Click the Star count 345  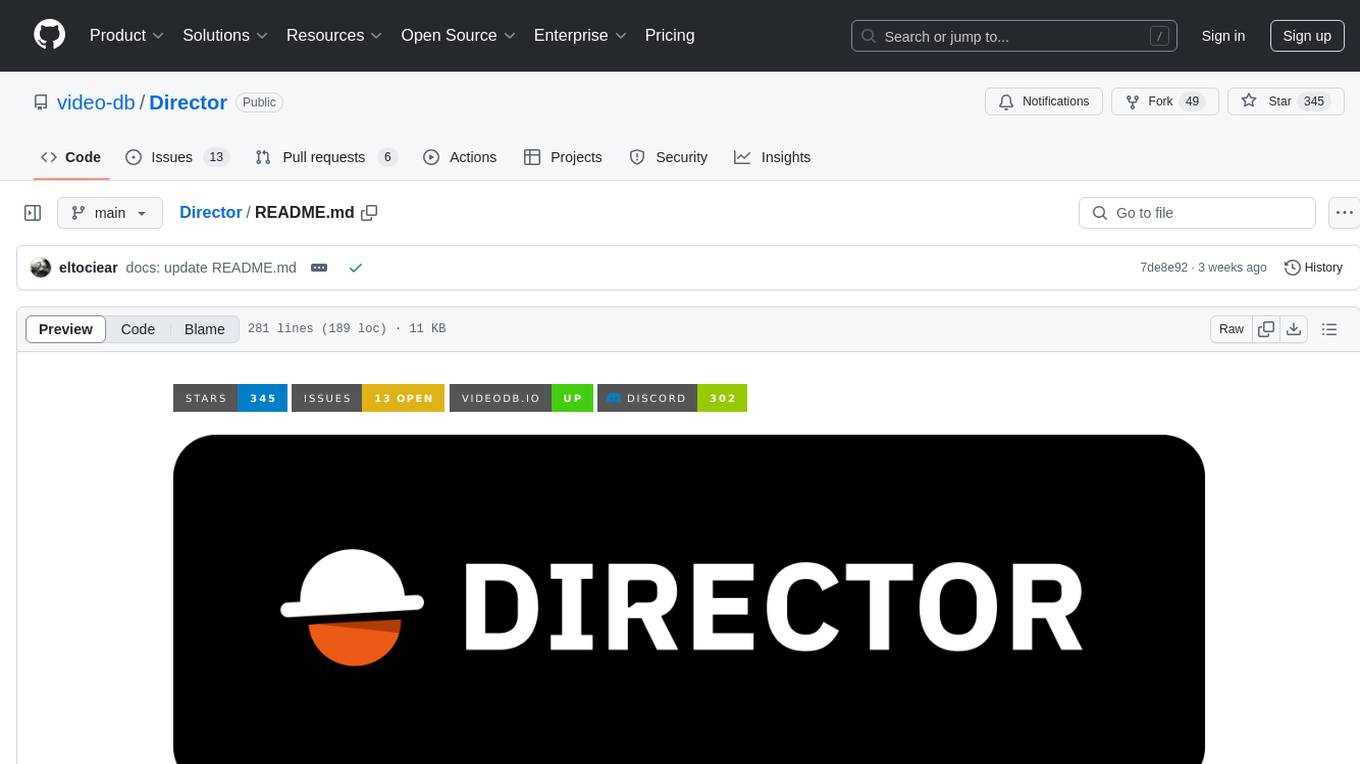[x=1314, y=102]
